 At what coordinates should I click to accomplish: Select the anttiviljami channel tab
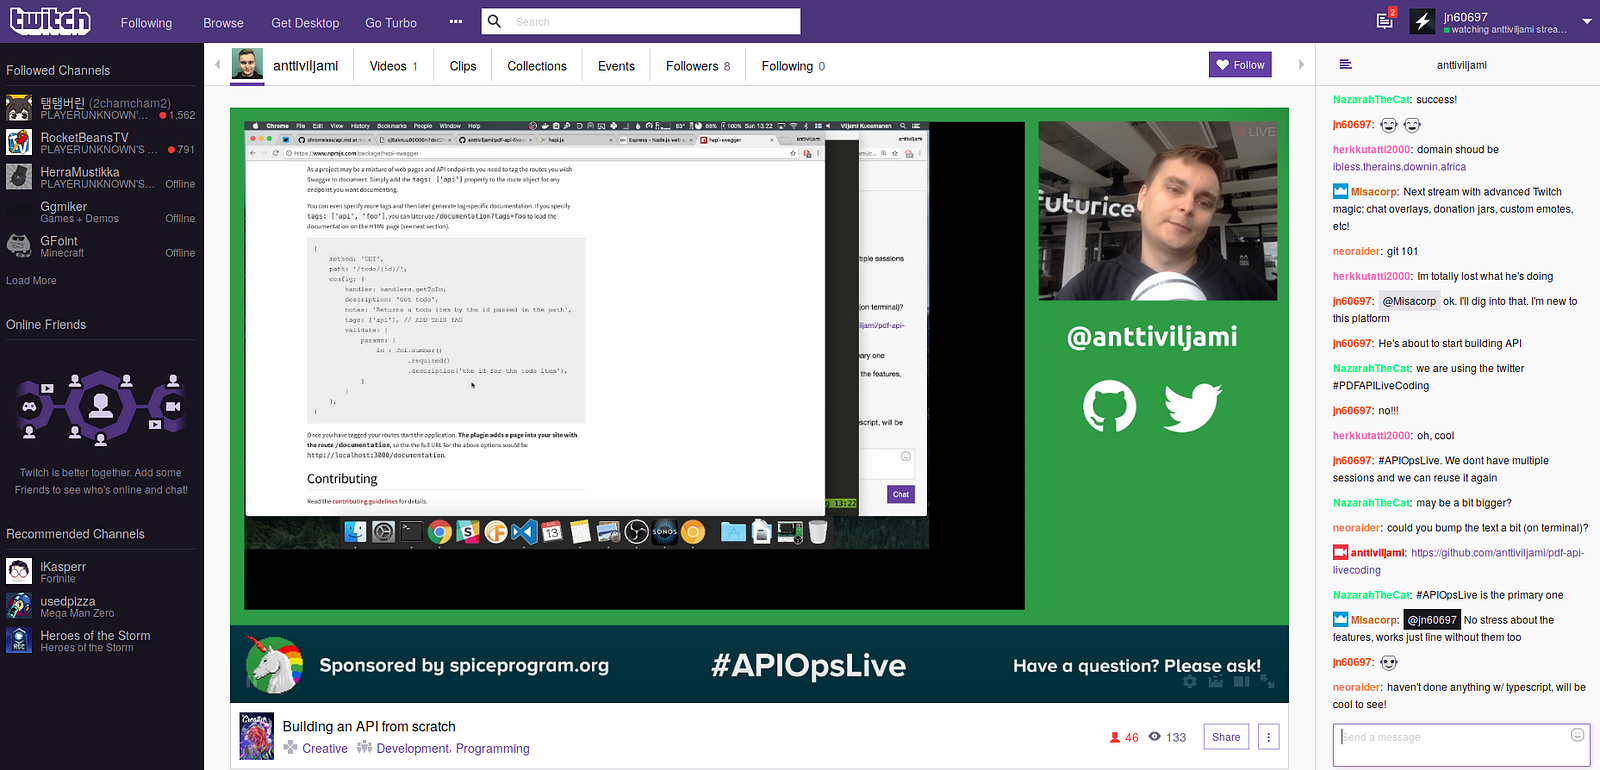[x=306, y=66]
